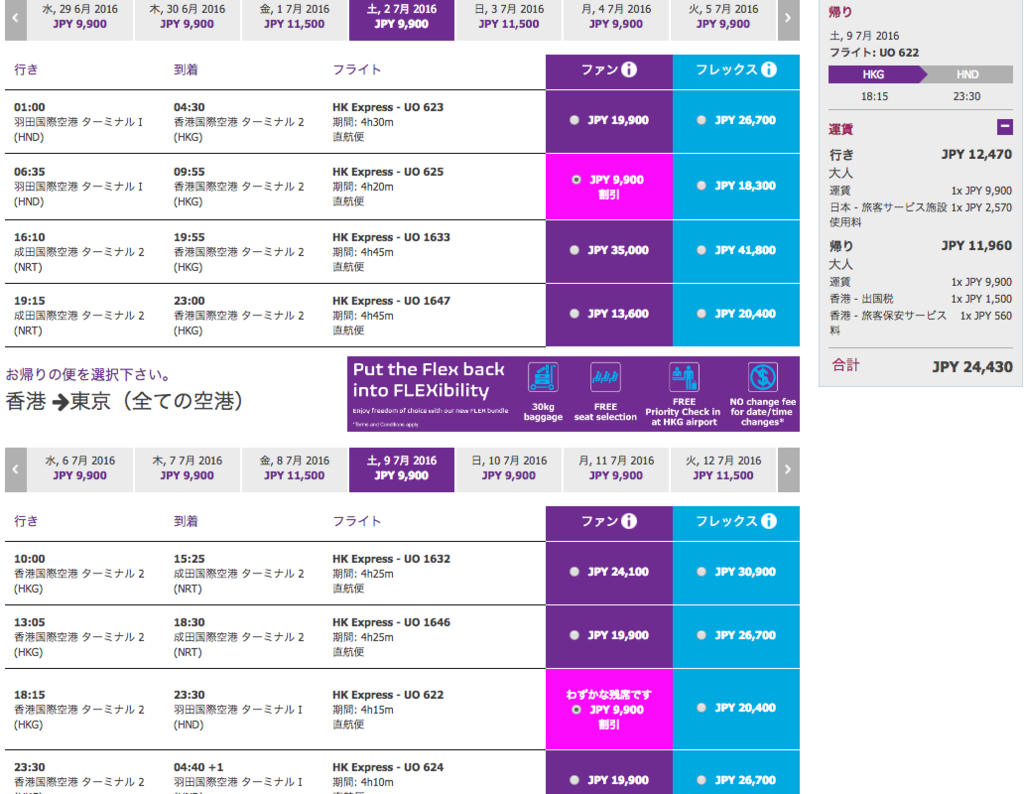Viewport: 1024px width, 794px height.
Task: Select the JPY 24,100 Fun fare for UO 1632
Action: point(574,572)
